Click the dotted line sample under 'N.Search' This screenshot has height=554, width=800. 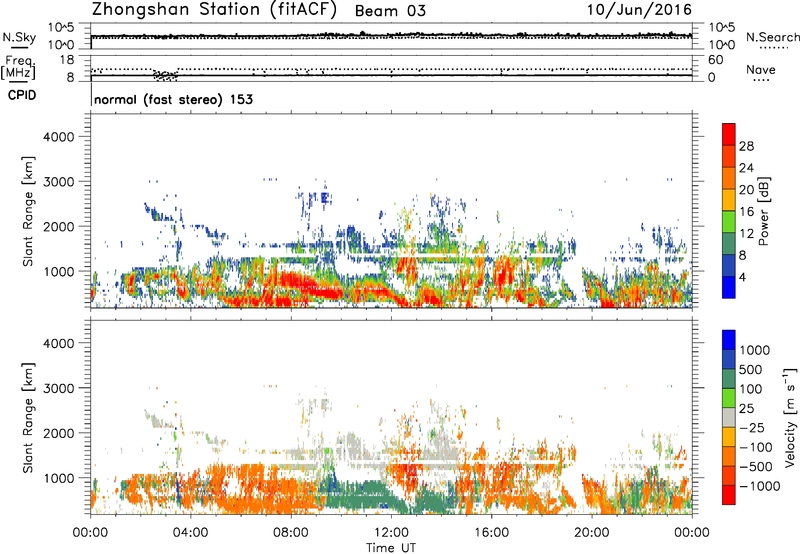[x=774, y=48]
